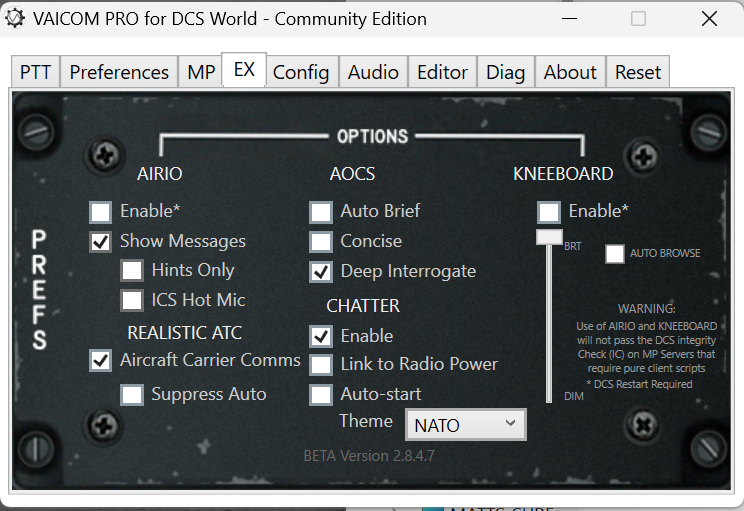Tick the Hints Only checkbox

click(132, 271)
